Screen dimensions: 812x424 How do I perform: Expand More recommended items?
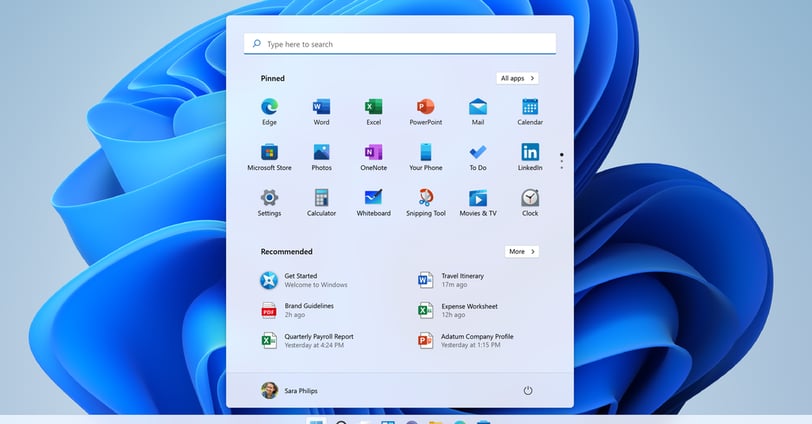521,252
